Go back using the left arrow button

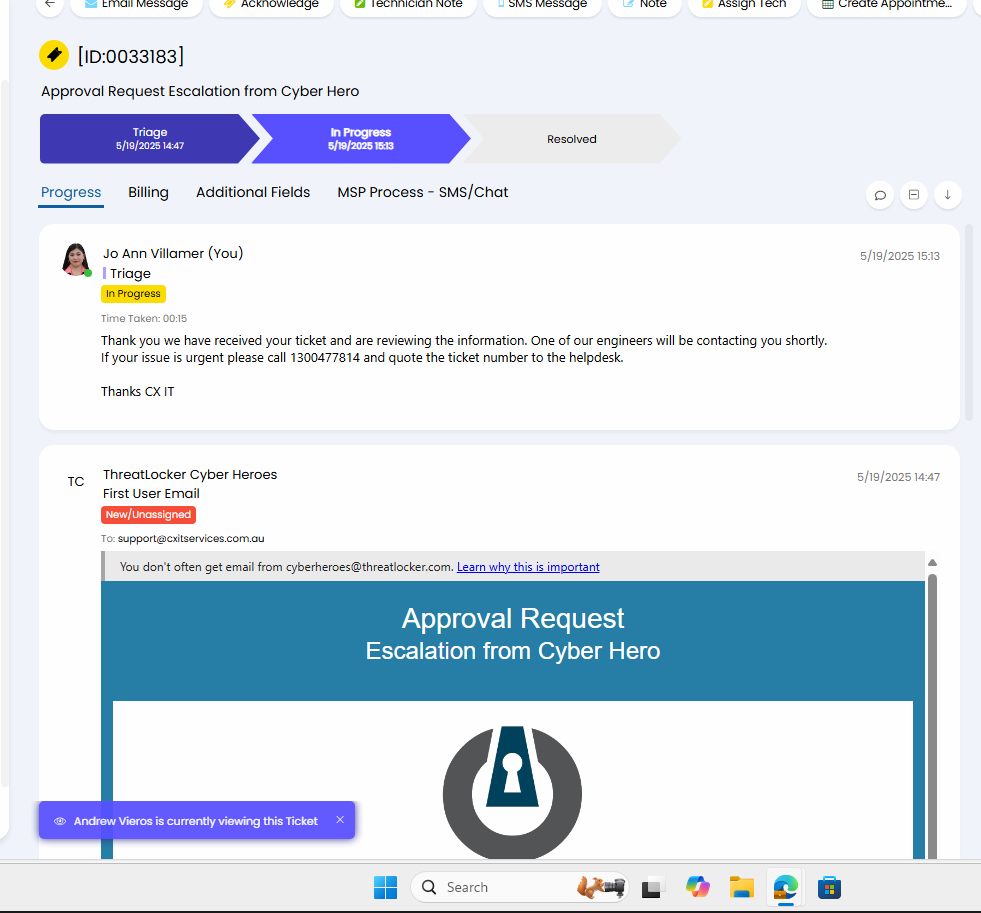(49, 4)
